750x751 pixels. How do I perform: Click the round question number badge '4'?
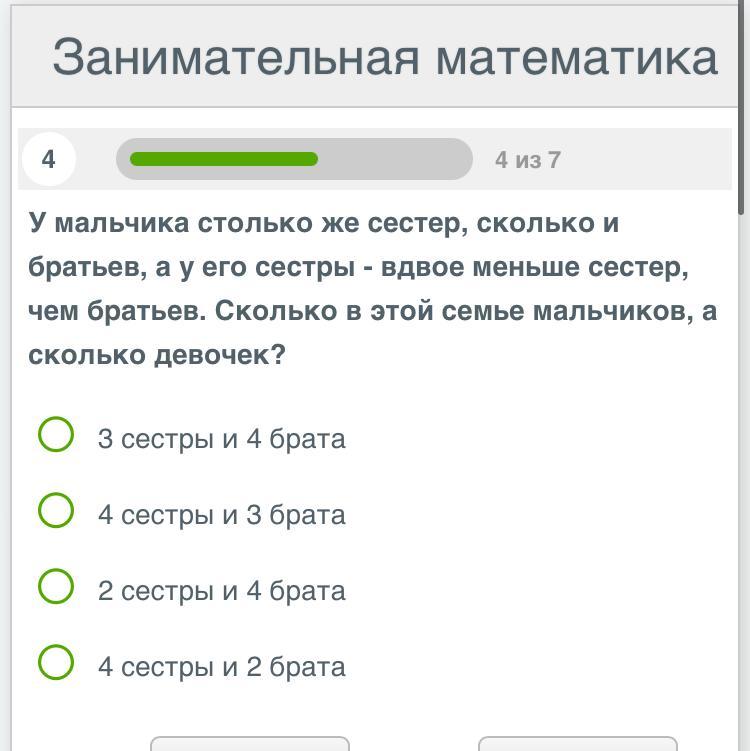coord(49,159)
